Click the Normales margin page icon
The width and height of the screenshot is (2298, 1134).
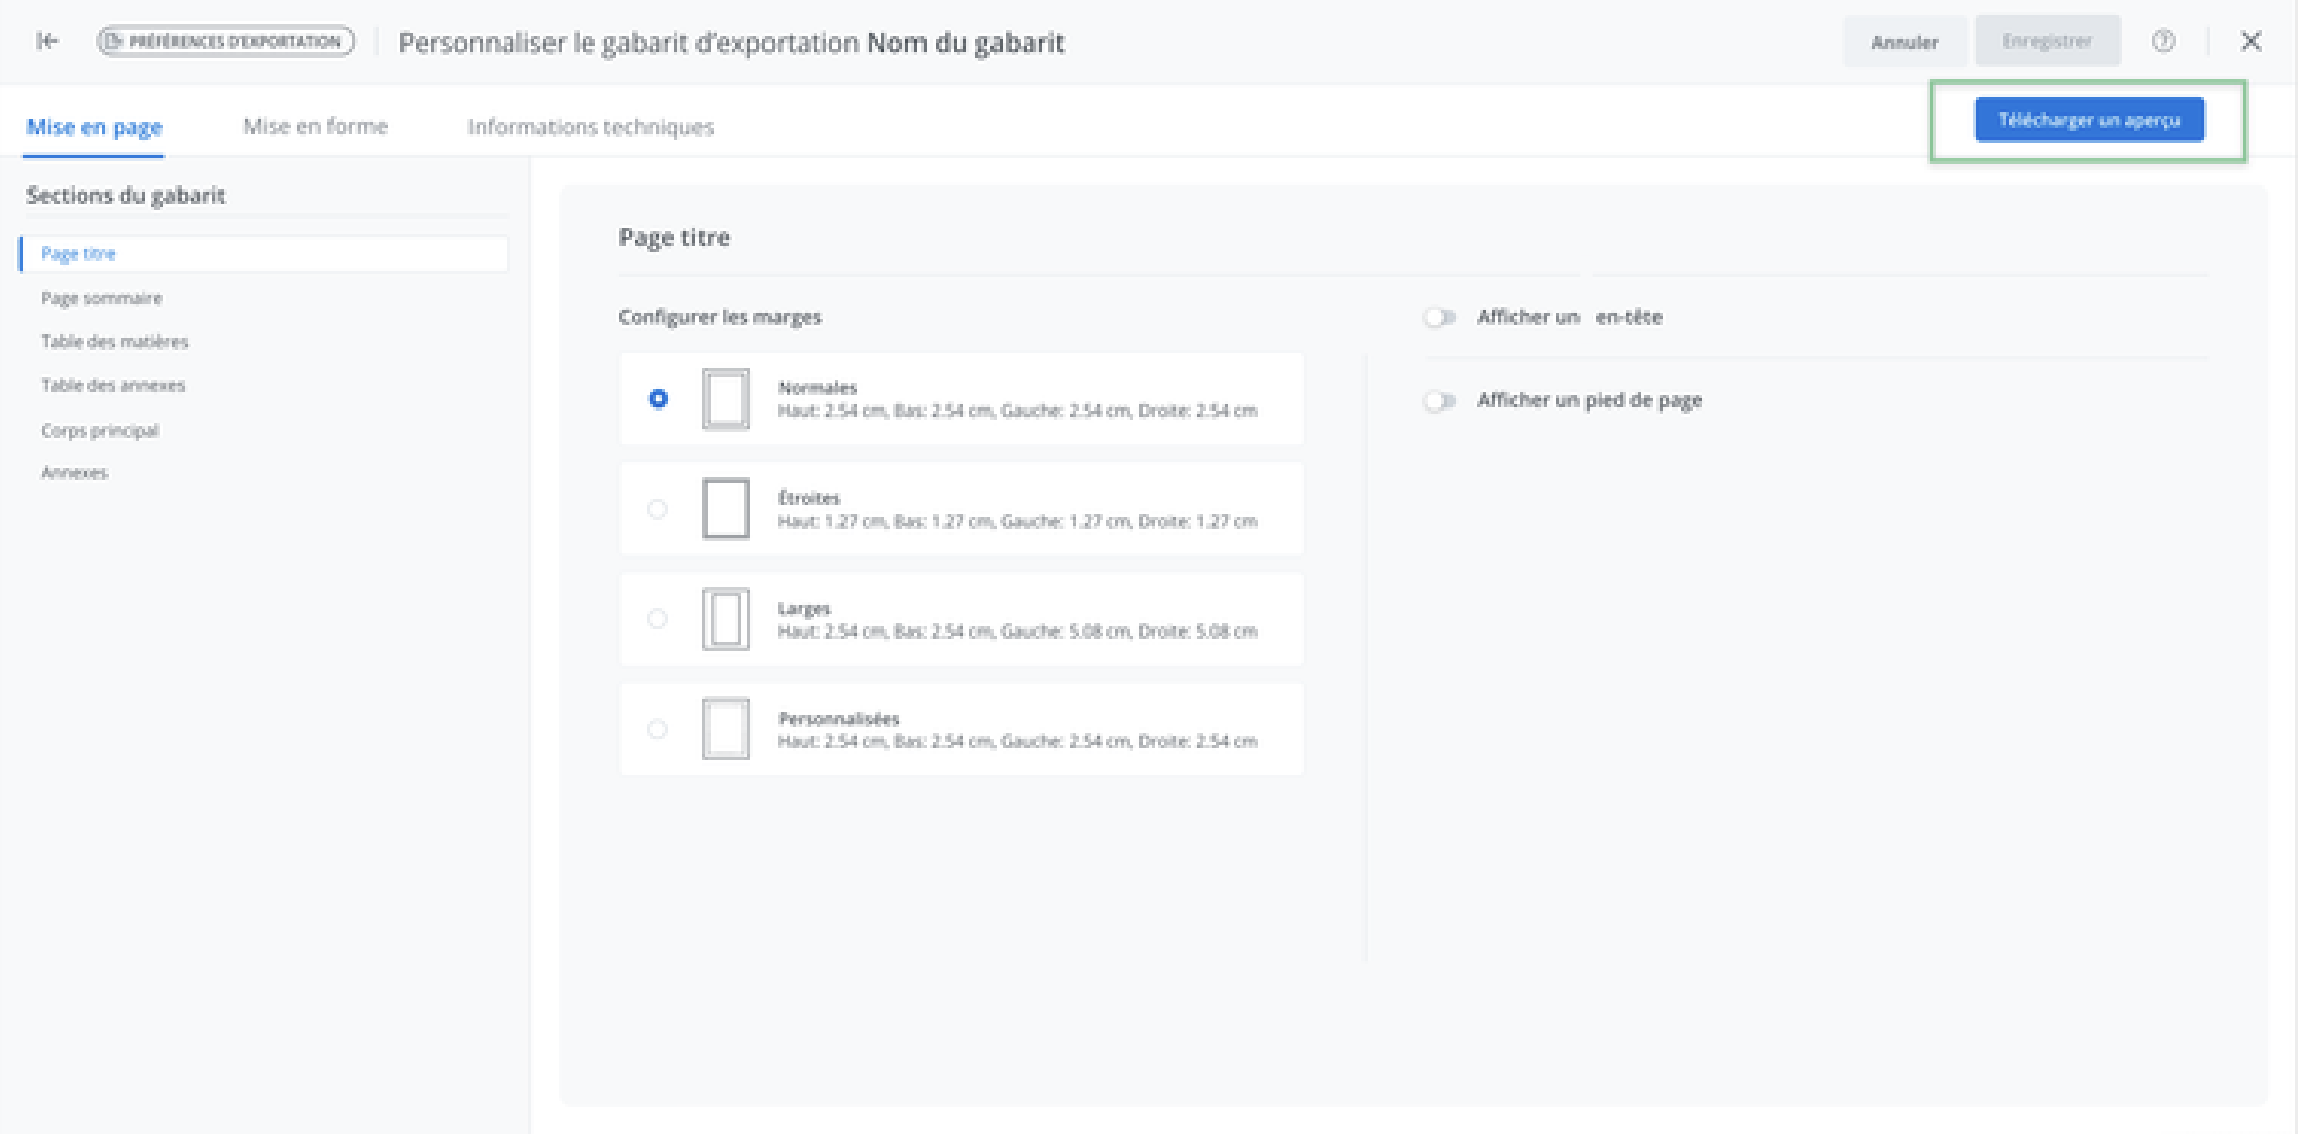[x=725, y=399]
